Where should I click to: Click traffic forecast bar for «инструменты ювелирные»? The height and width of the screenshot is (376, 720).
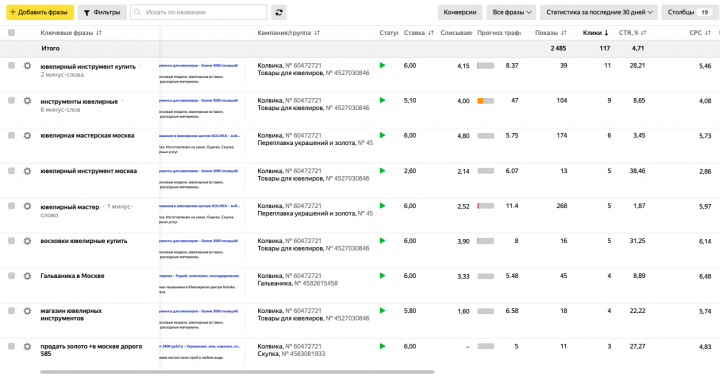click(x=486, y=101)
